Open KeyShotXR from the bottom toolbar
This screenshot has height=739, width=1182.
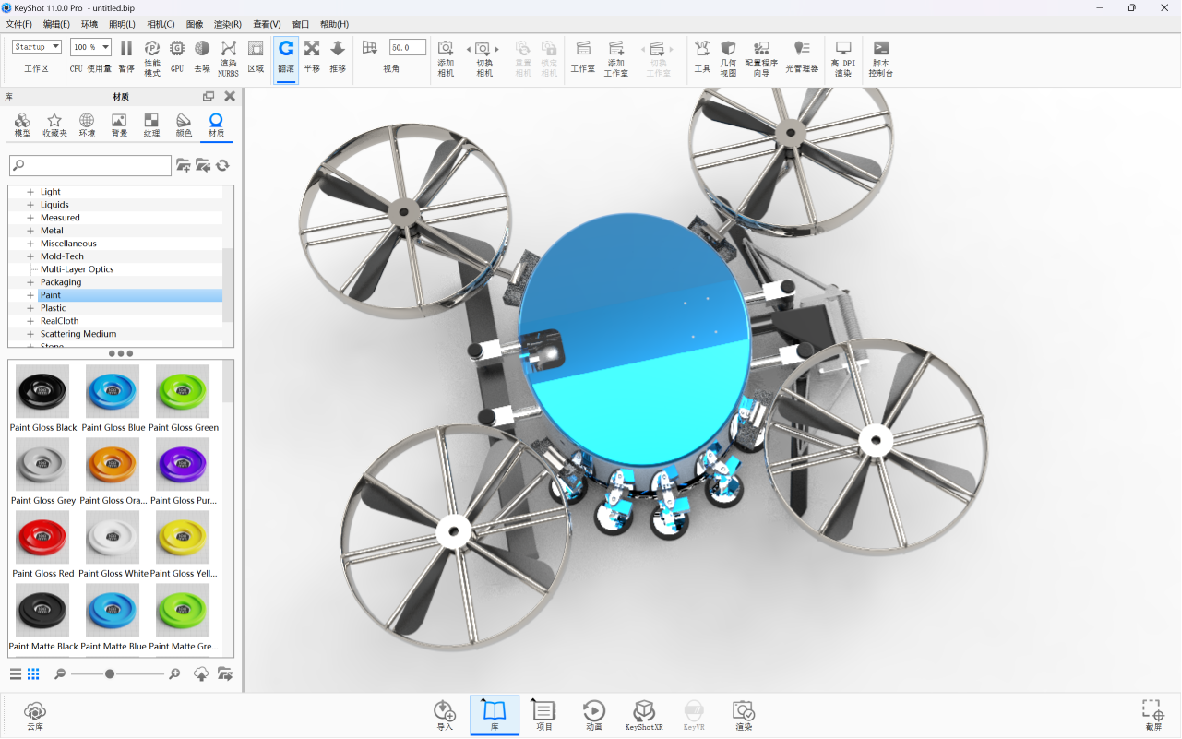(644, 714)
